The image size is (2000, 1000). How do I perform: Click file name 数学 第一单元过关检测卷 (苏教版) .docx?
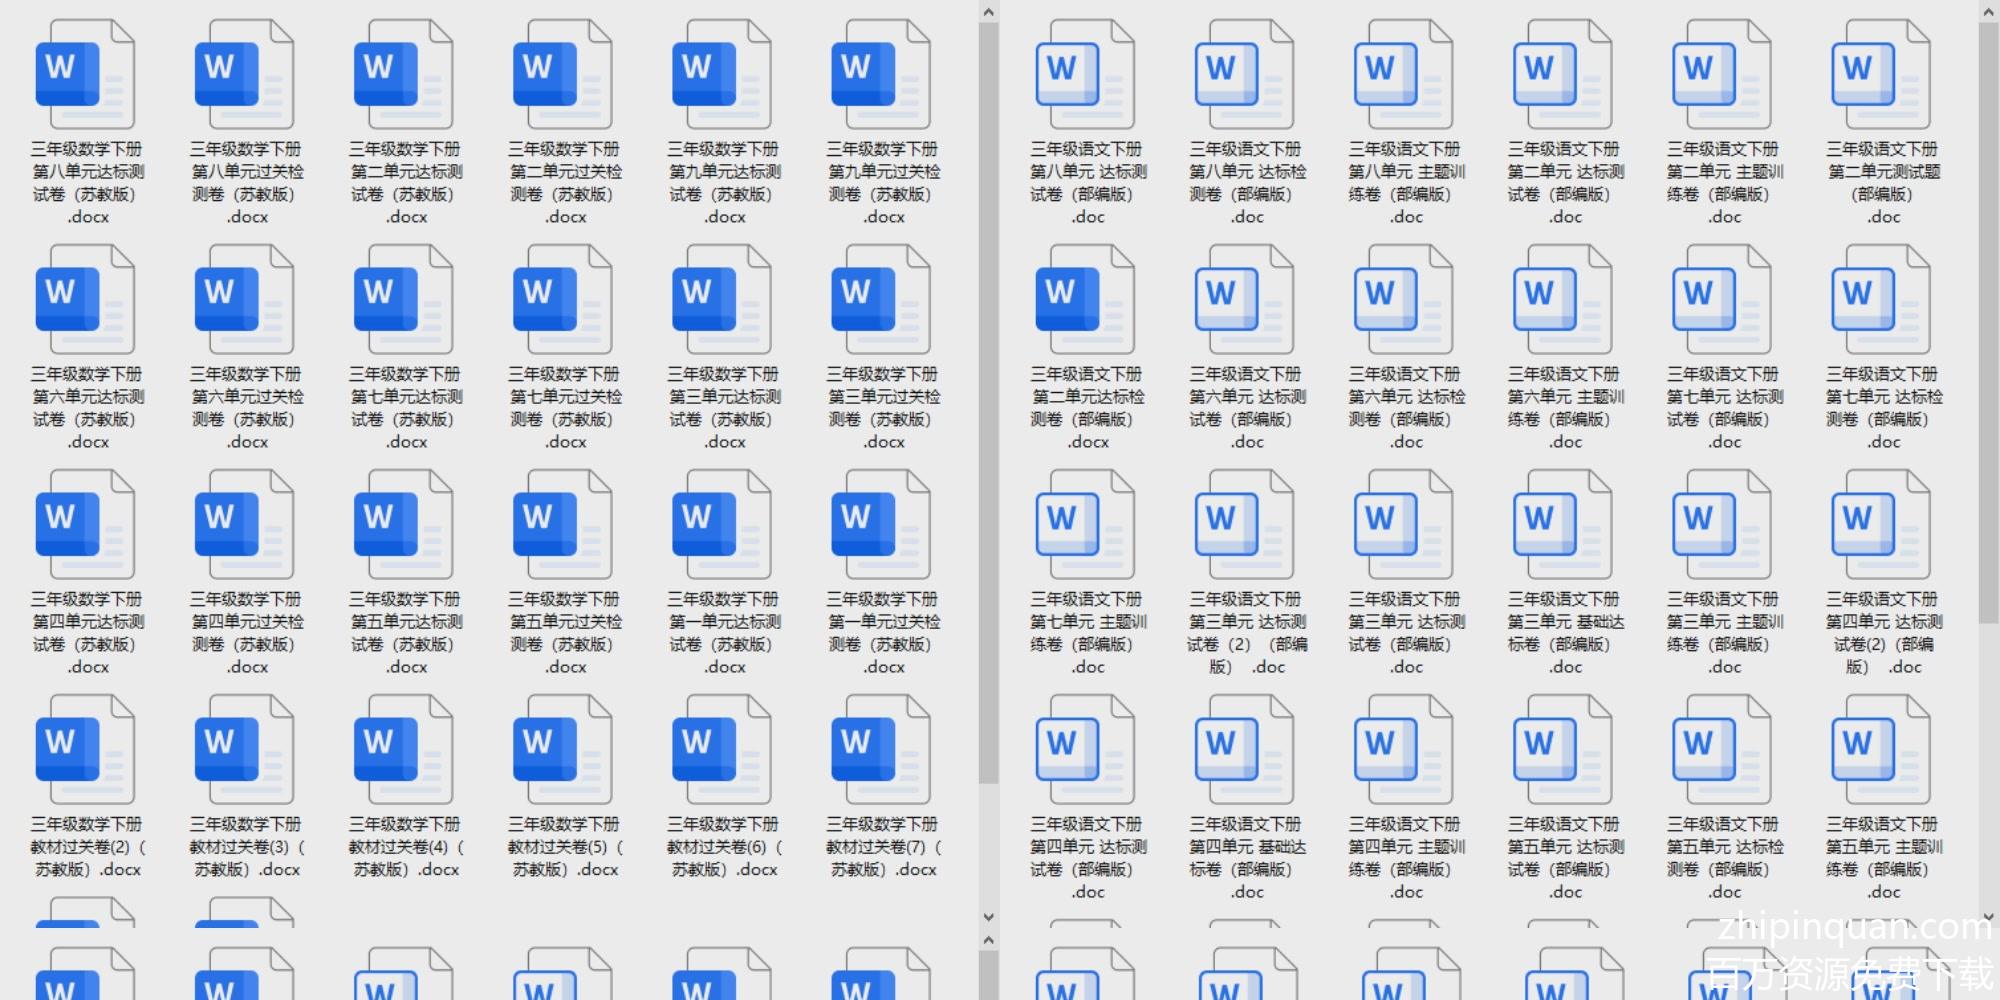point(883,633)
